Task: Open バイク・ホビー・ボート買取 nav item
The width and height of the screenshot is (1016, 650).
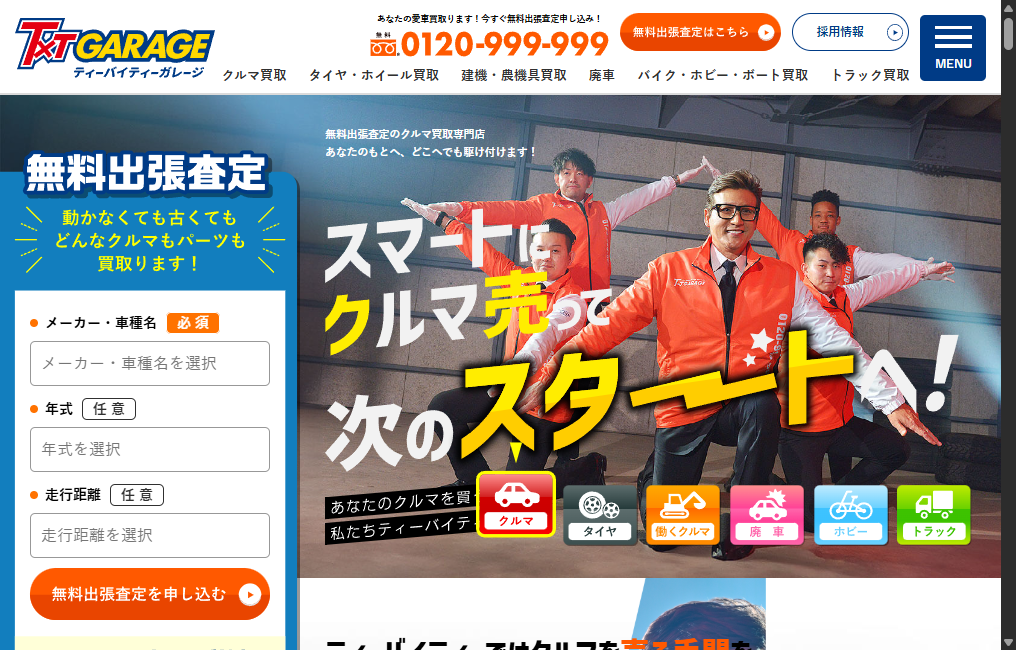Action: pos(723,75)
